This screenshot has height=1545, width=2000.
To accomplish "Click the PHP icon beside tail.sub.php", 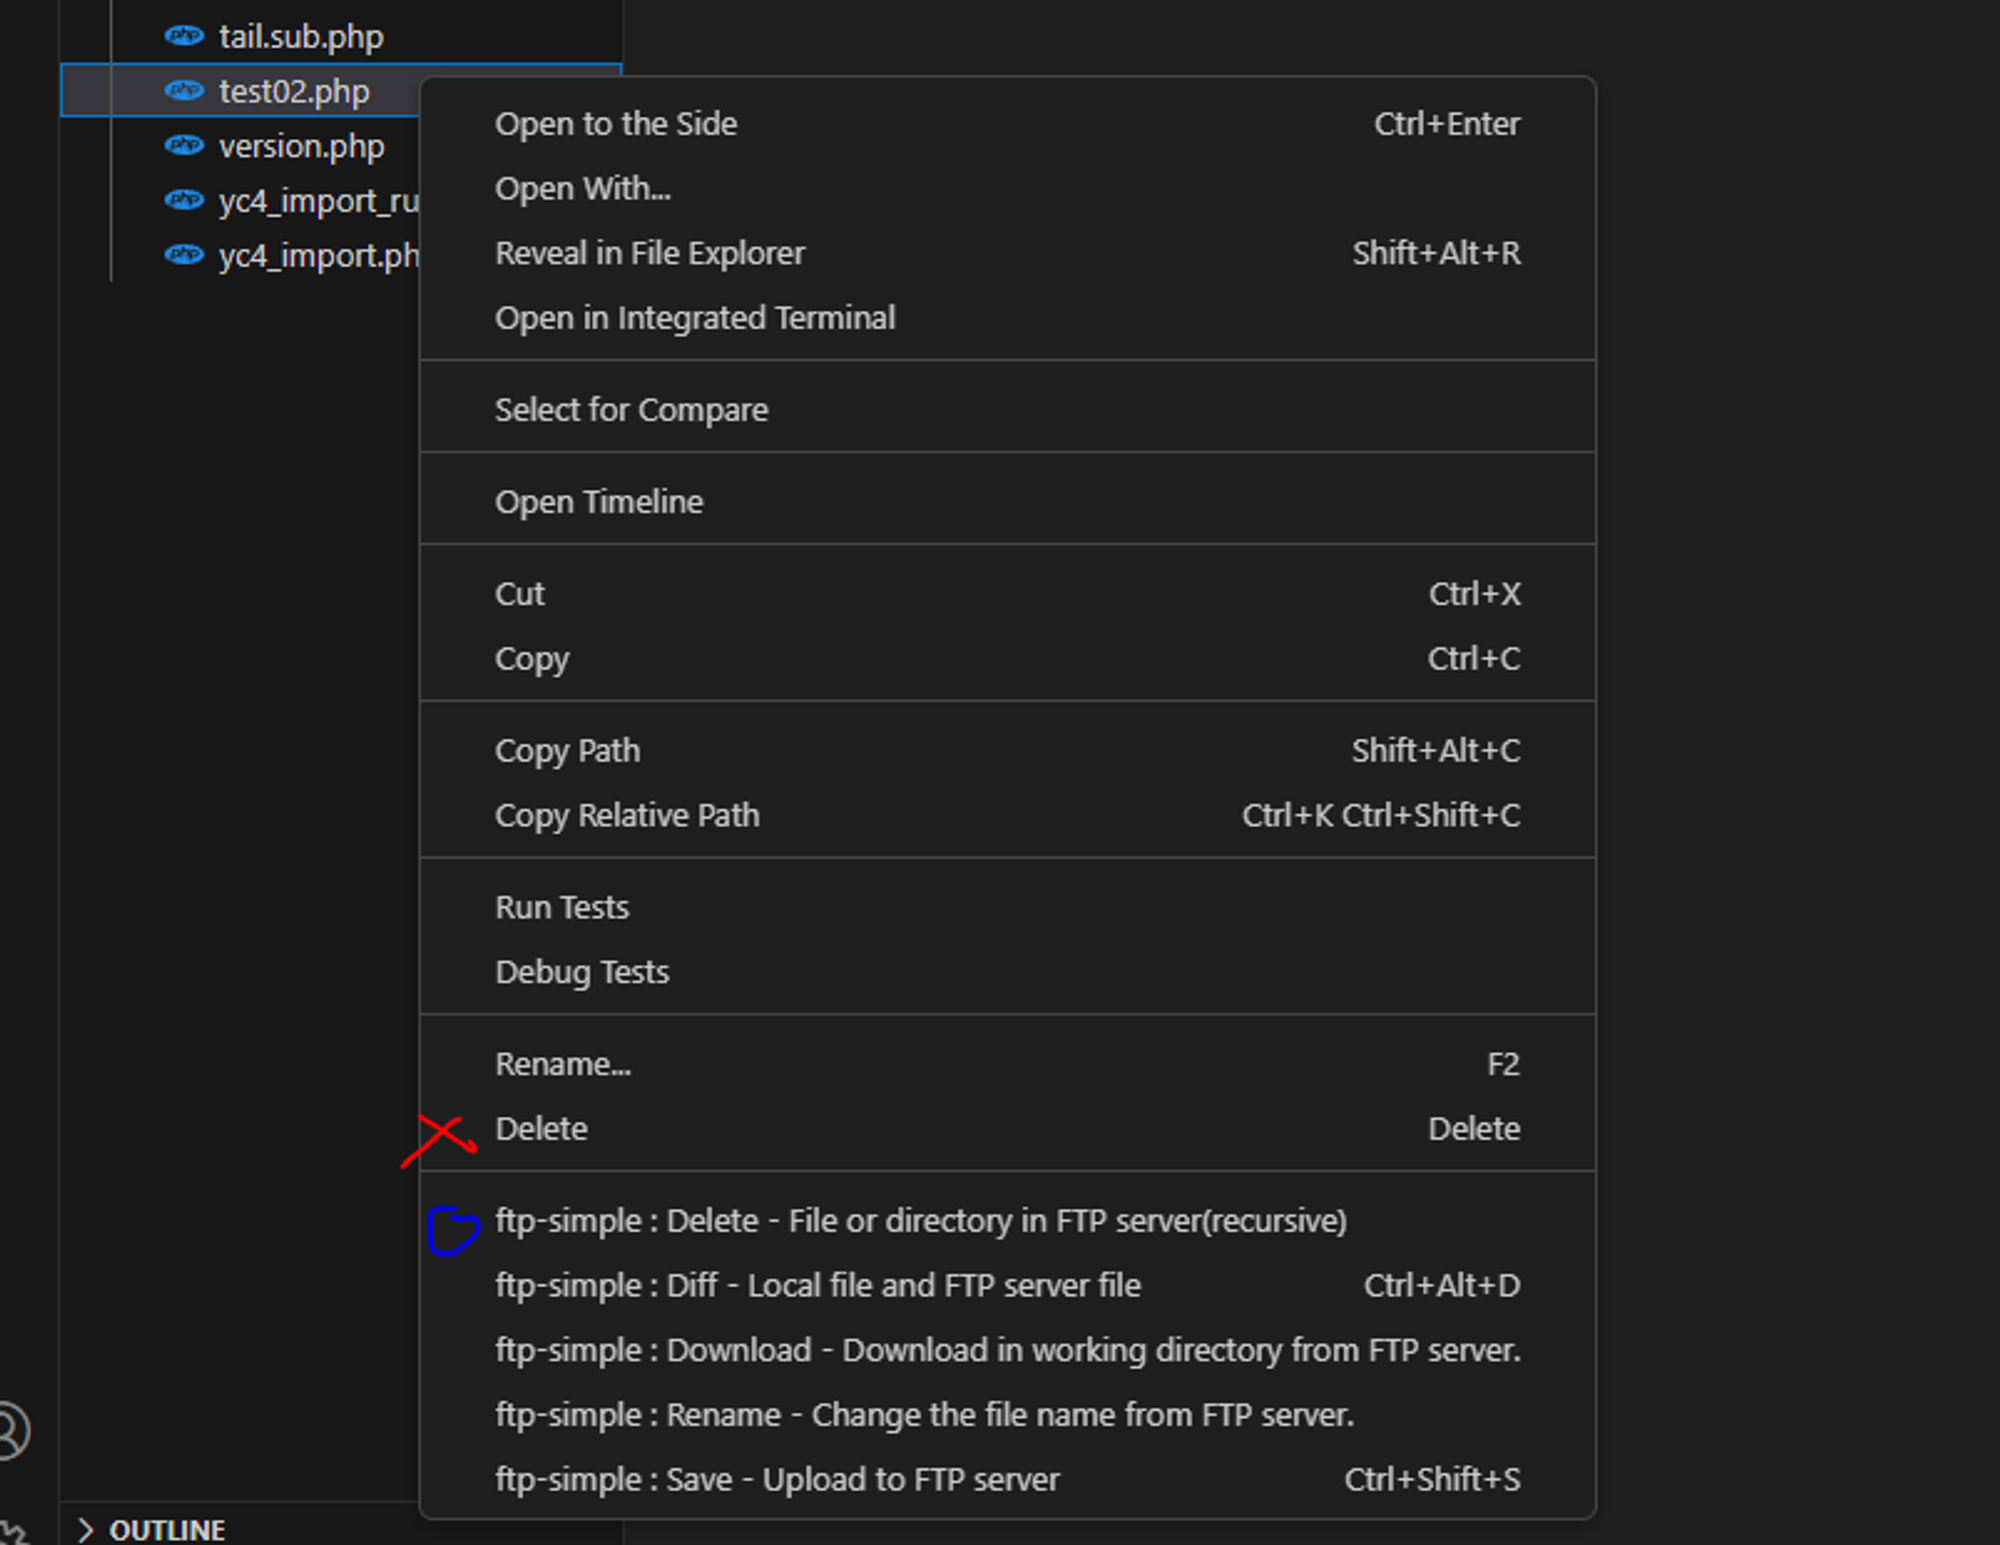I will pos(184,37).
